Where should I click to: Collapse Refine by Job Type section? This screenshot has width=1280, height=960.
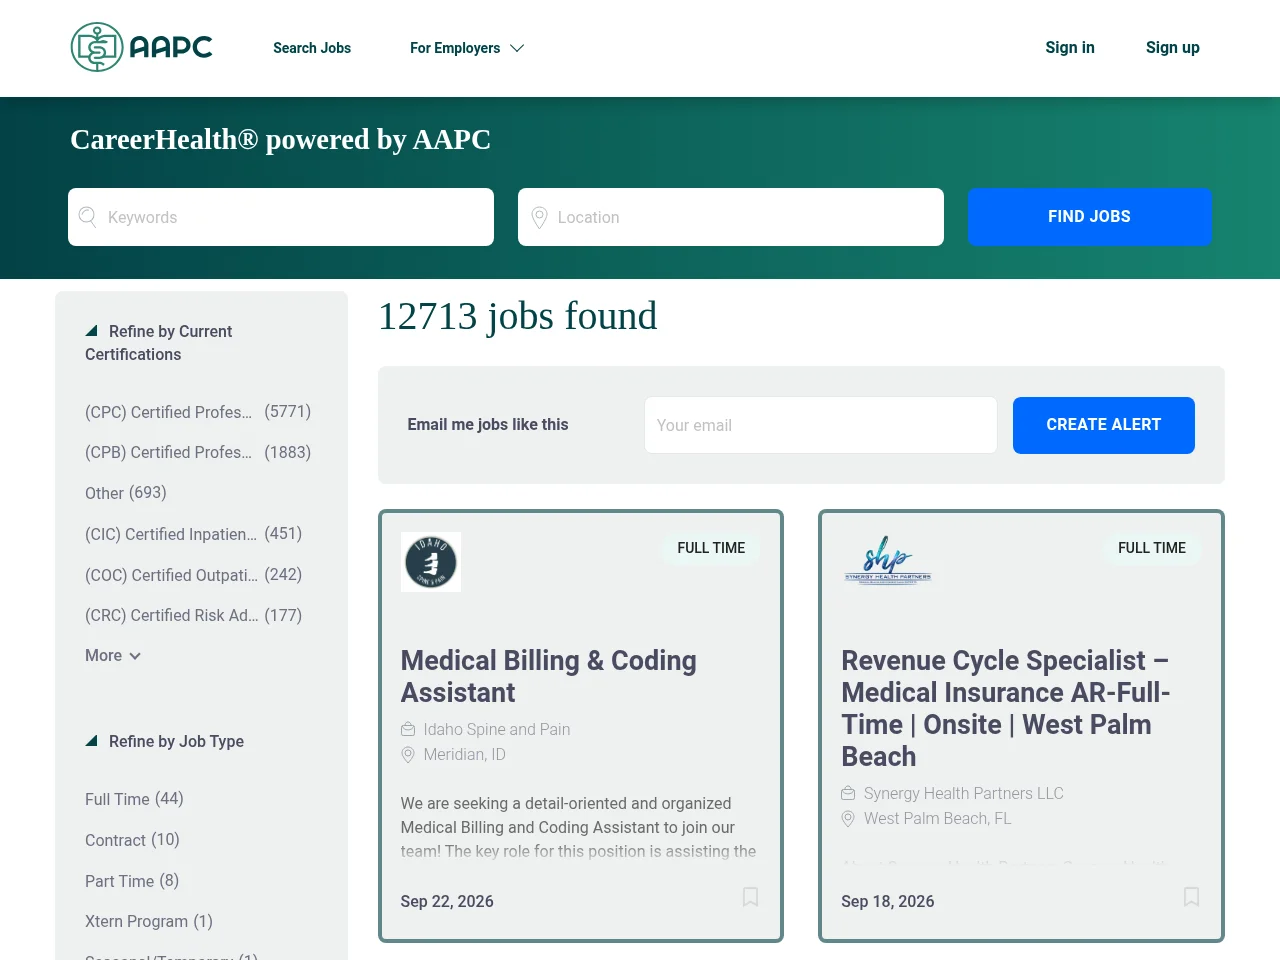pos(164,741)
